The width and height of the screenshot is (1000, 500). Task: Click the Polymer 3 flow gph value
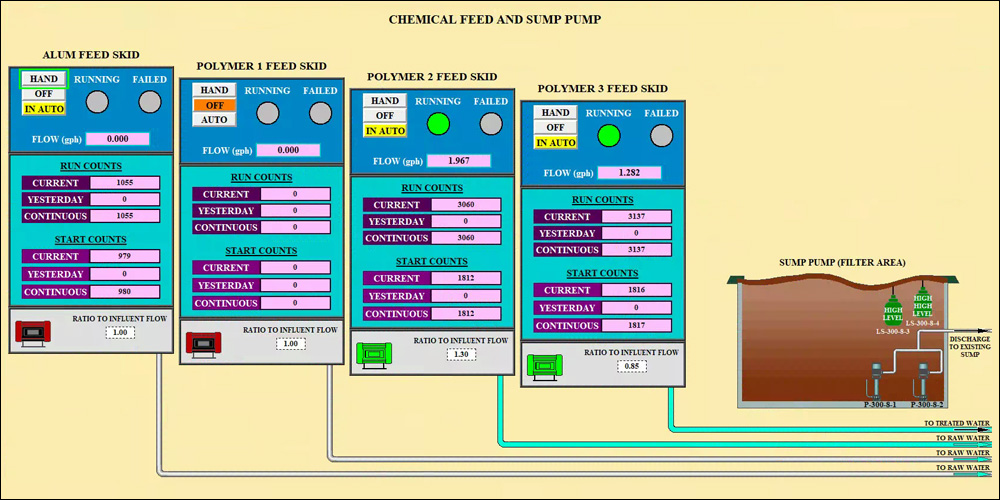629,173
